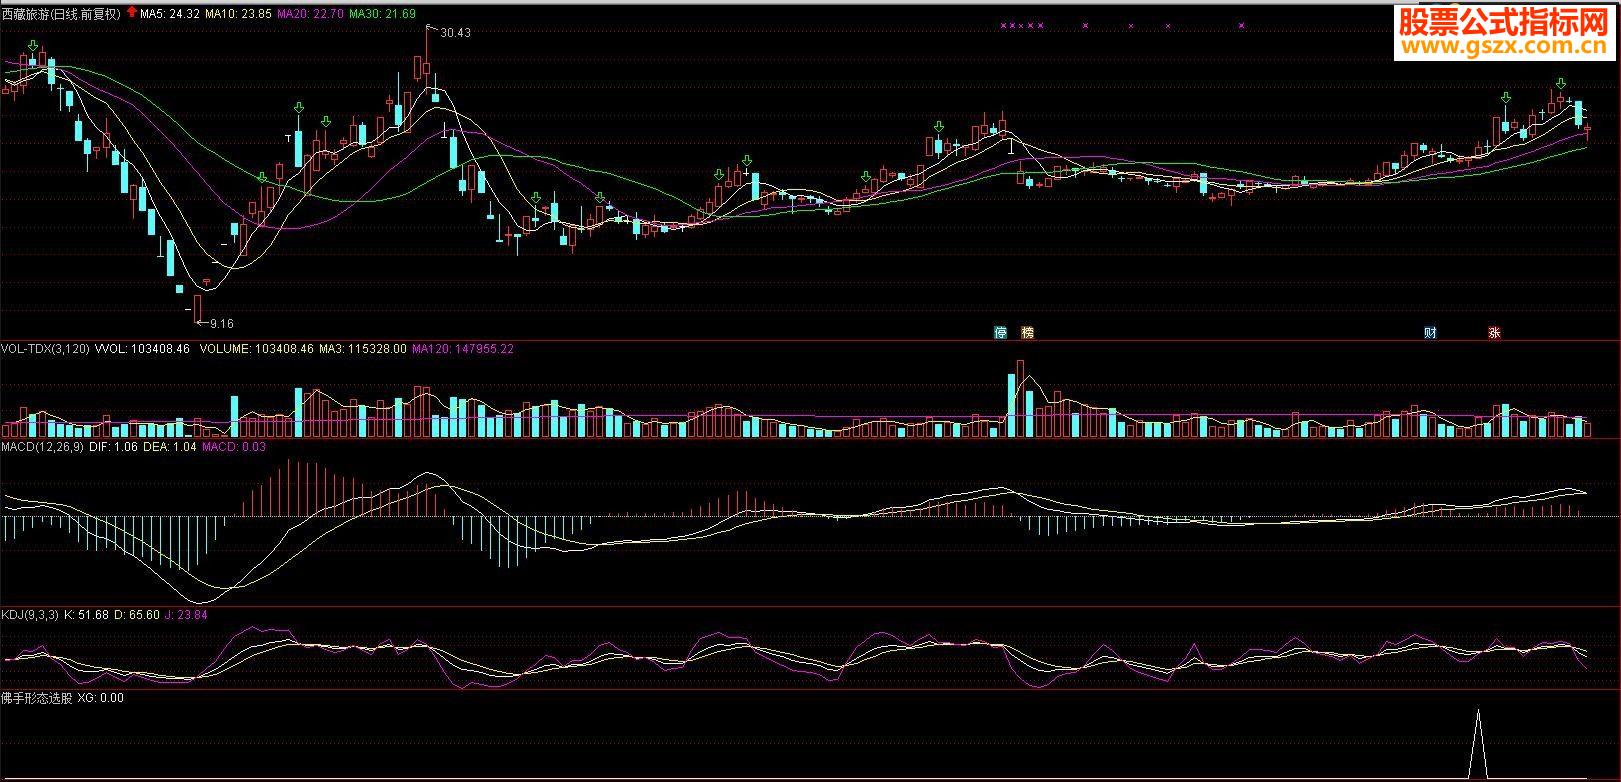Click the MA30: 21.69 label
Screen dimensions: 1621x782
click(382, 14)
